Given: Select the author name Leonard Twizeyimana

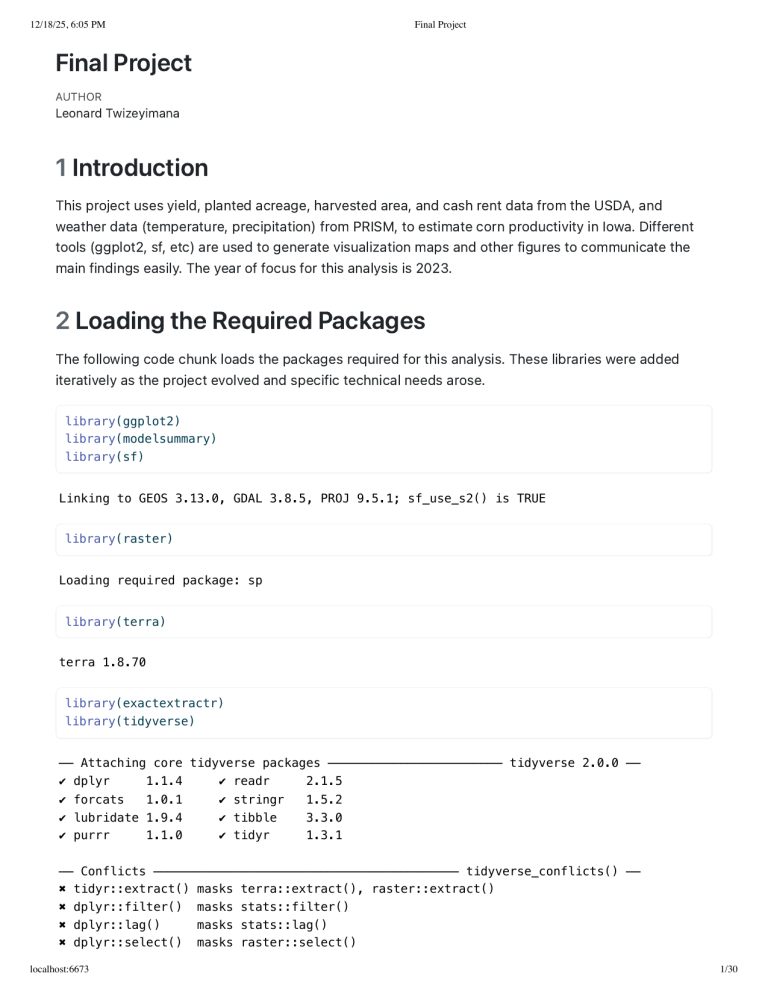Looking at the screenshot, I should point(117,113).
